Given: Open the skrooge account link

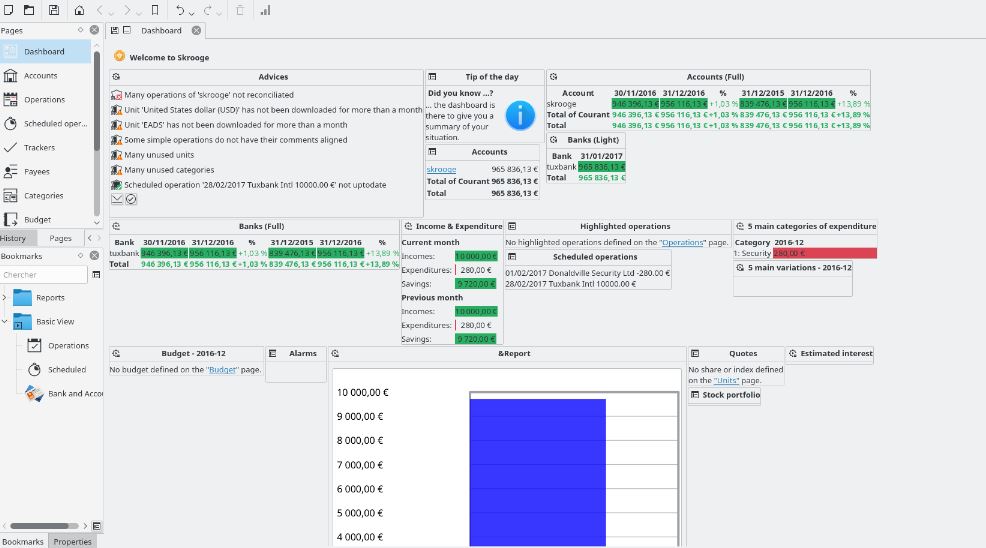Looking at the screenshot, I should coord(441,169).
